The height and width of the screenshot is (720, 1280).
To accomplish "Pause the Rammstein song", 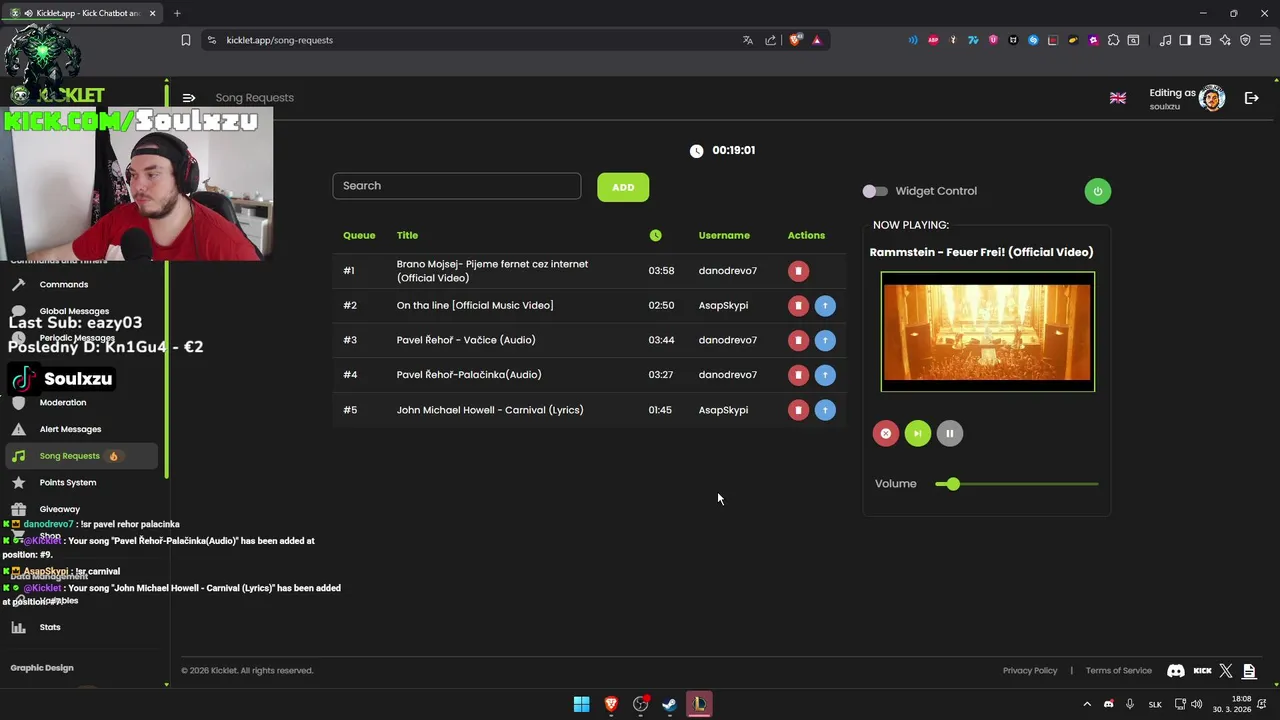I will (949, 433).
